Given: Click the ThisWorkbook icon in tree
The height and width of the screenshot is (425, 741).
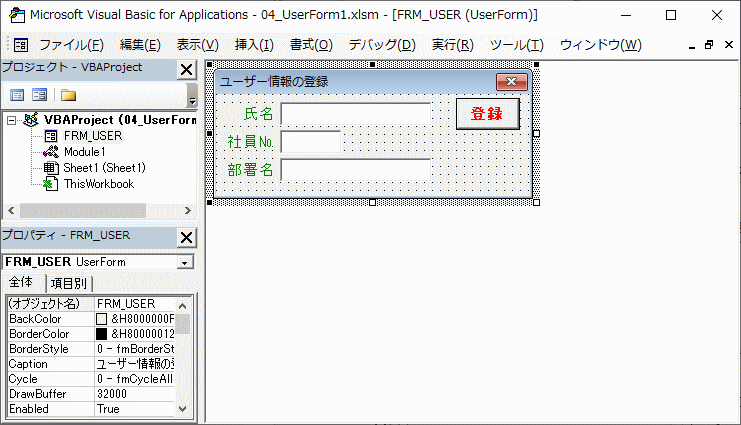Looking at the screenshot, I should click(x=51, y=184).
